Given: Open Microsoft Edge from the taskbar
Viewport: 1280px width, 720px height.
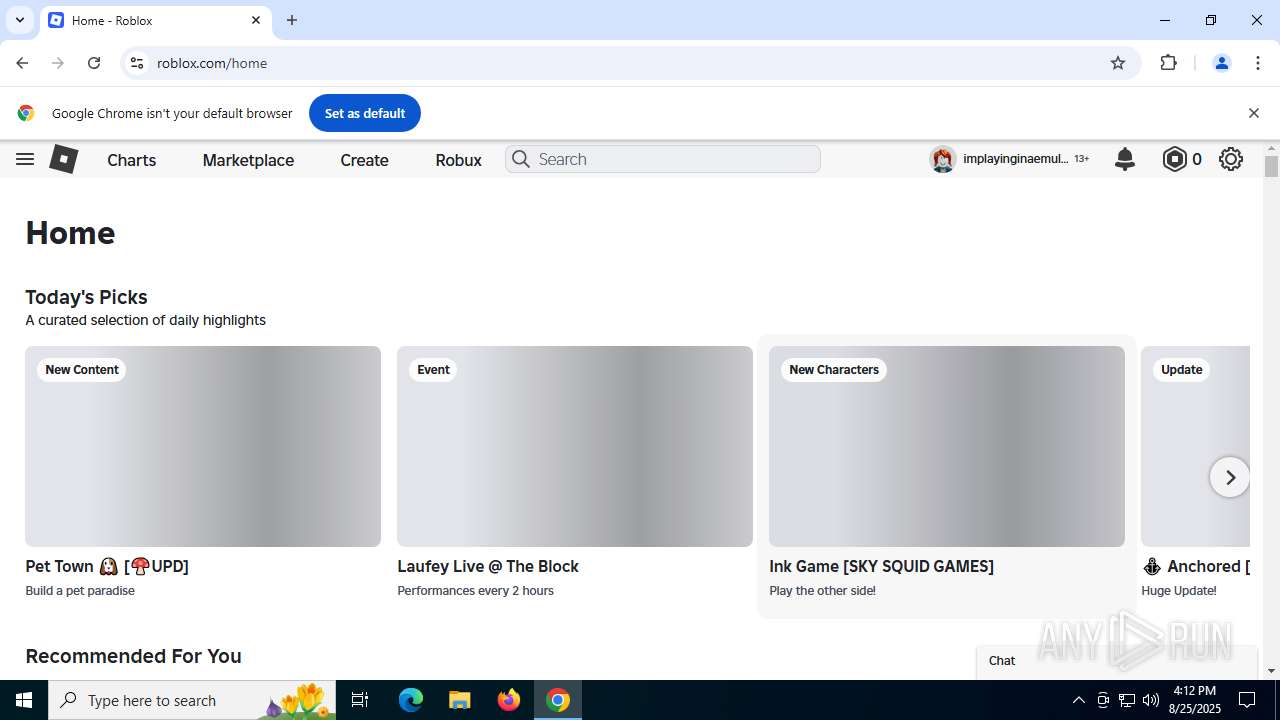Looking at the screenshot, I should 411,700.
